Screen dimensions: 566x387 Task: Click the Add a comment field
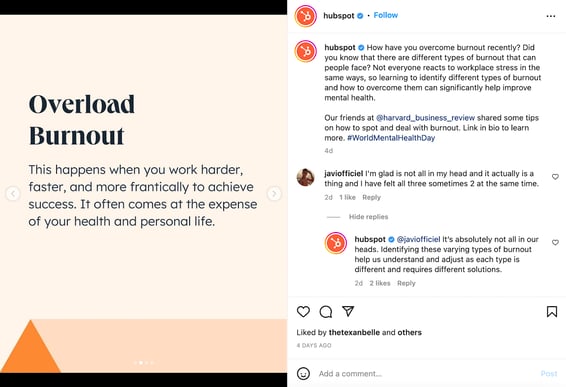point(426,374)
